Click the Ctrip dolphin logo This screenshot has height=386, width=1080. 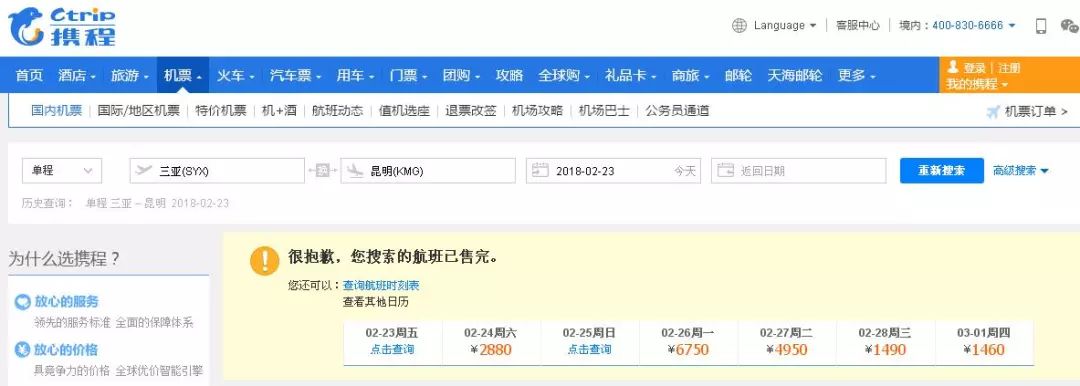click(61, 26)
